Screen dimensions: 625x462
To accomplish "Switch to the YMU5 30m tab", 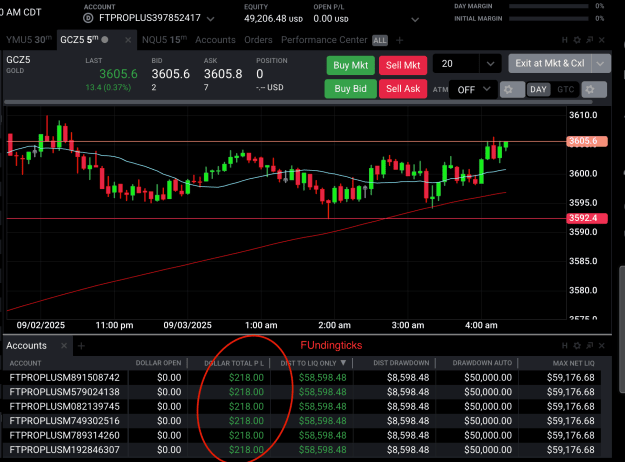I will tap(29, 40).
